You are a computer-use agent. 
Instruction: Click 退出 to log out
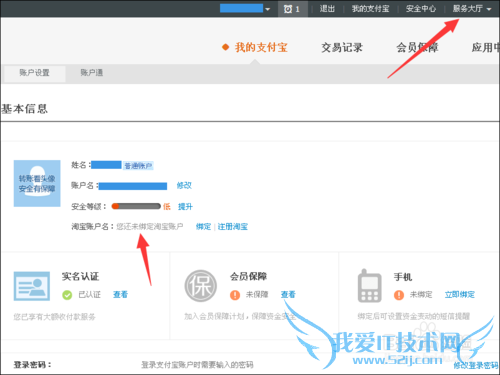(x=327, y=9)
